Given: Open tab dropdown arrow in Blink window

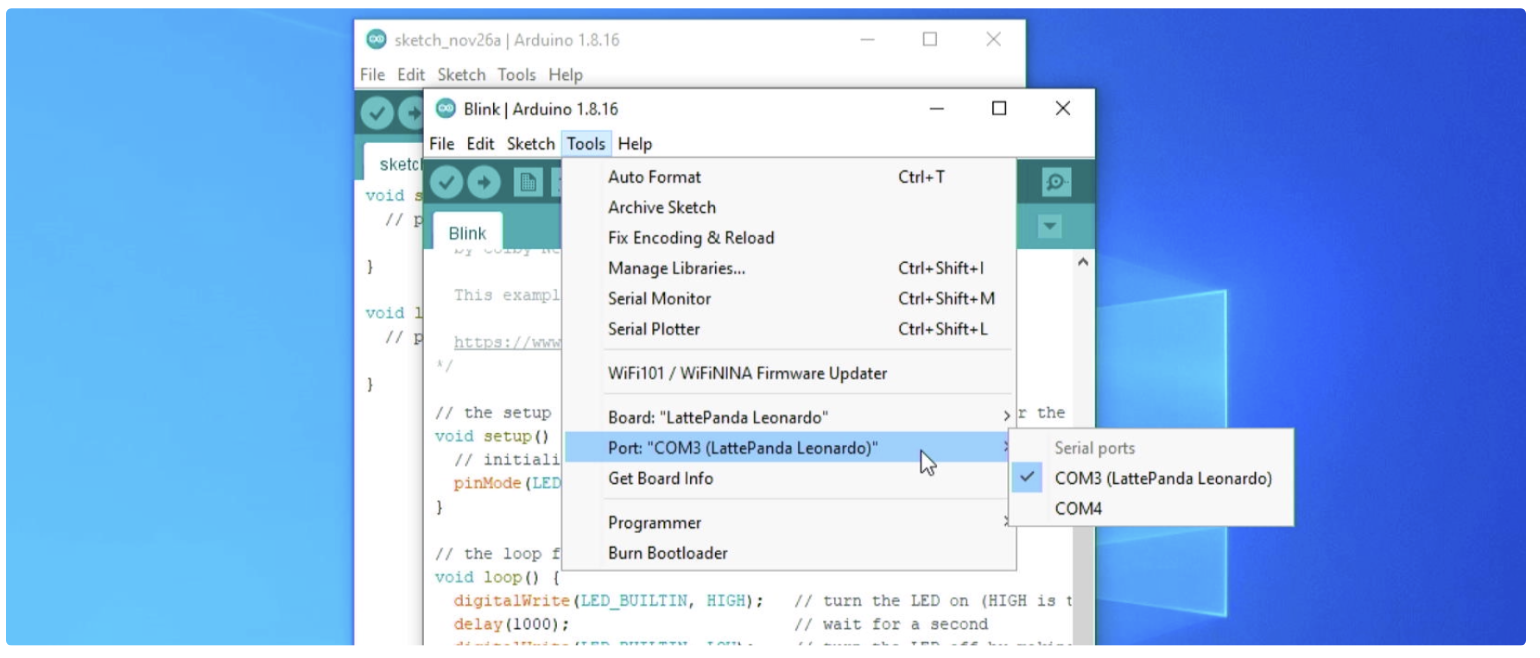Looking at the screenshot, I should coord(1049,227).
